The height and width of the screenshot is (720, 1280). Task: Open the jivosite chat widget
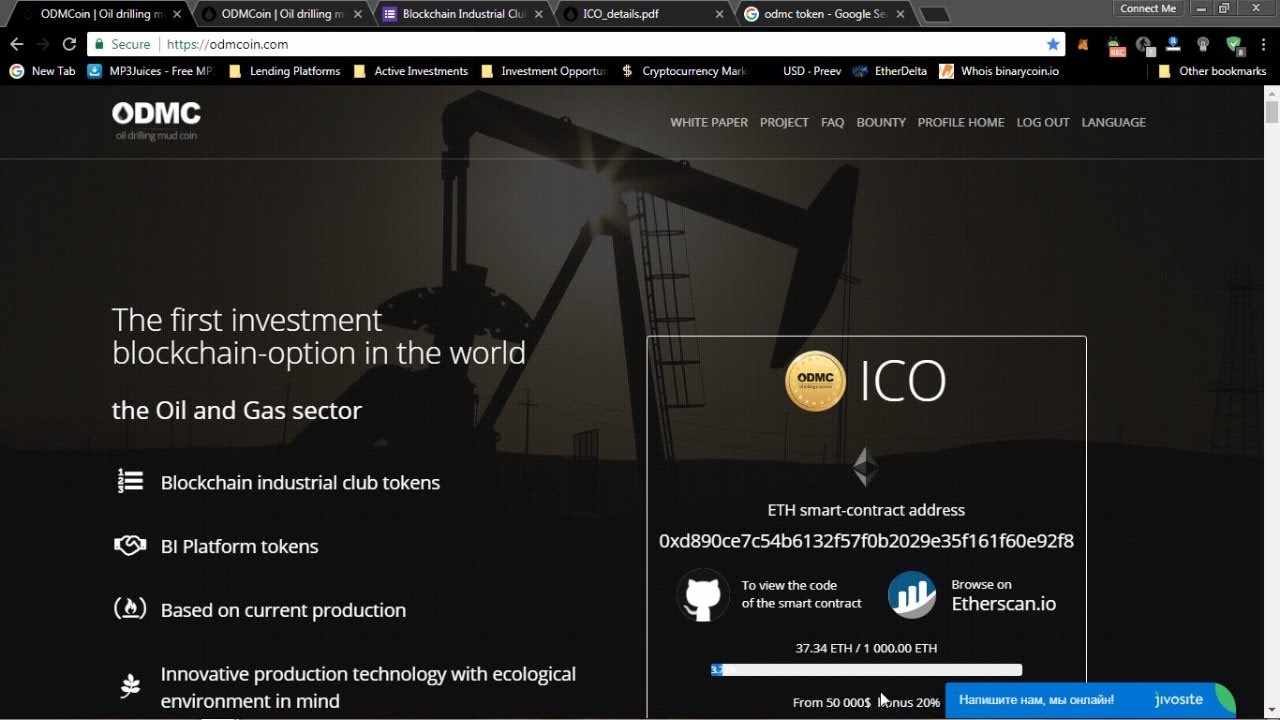(x=1090, y=700)
